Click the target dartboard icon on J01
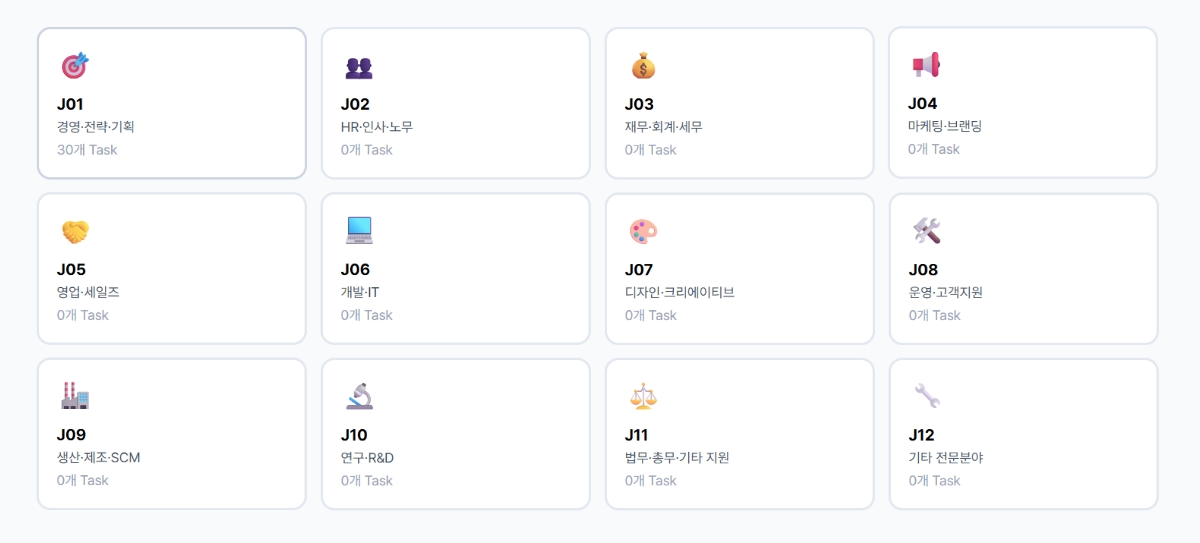Image resolution: width=1200 pixels, height=543 pixels. tap(75, 66)
